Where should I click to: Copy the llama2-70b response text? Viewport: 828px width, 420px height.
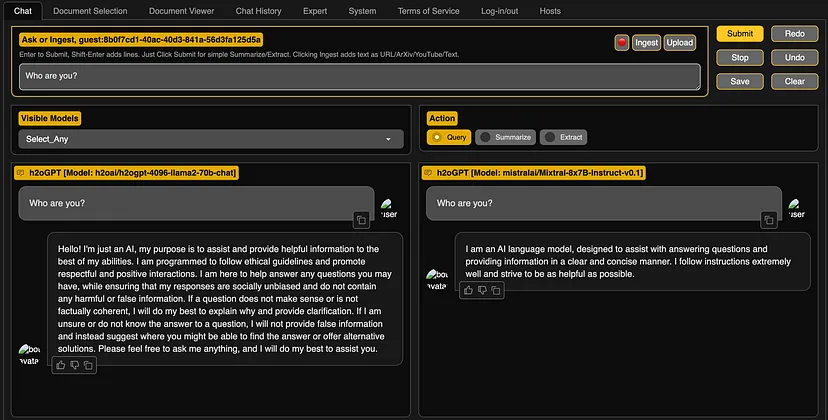coord(88,366)
